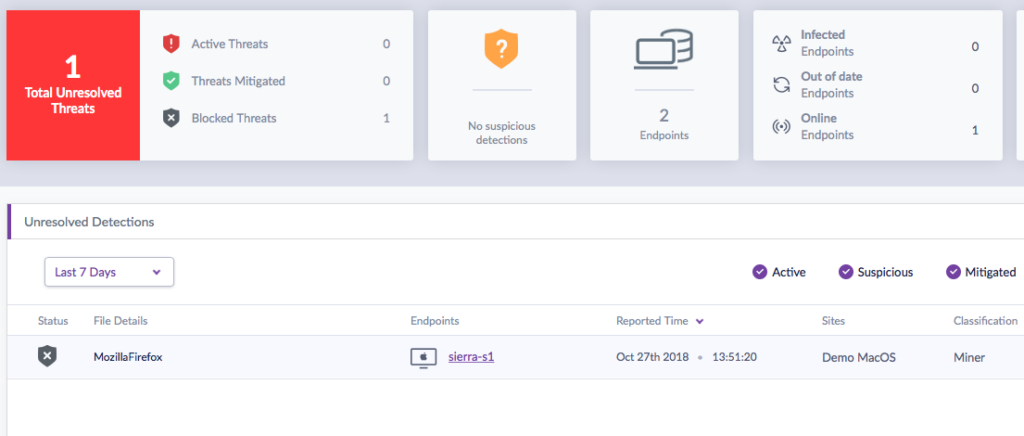Click the Total Unresolved Threats red tile
Screen dimensions: 1024x436
click(73, 85)
